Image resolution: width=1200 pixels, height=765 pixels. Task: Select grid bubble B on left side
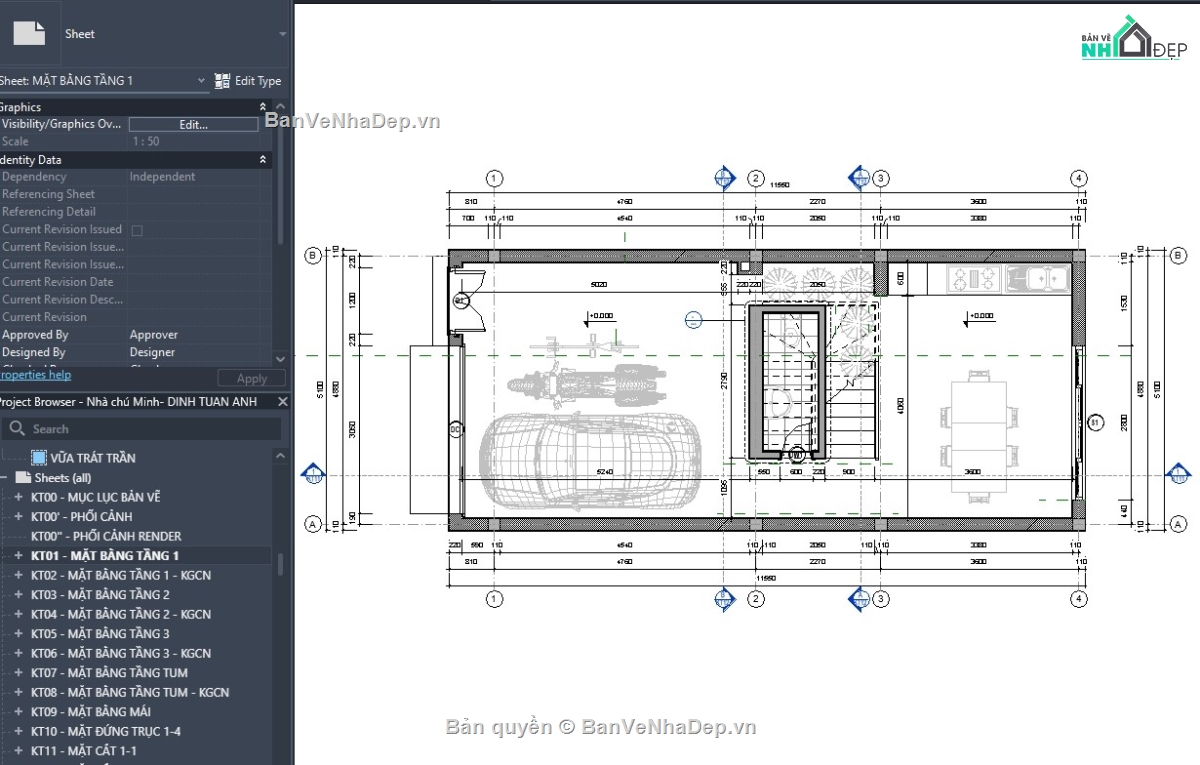(x=312, y=256)
